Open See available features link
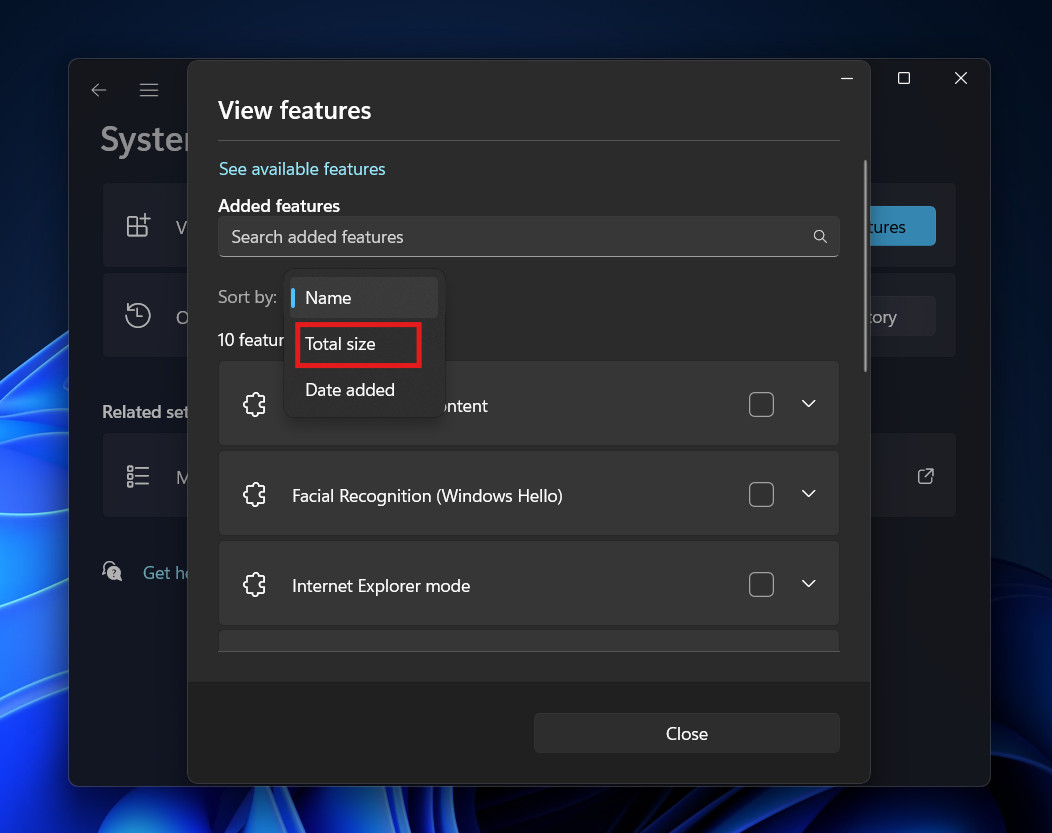Screen dimensions: 1052x833 coord(302,168)
